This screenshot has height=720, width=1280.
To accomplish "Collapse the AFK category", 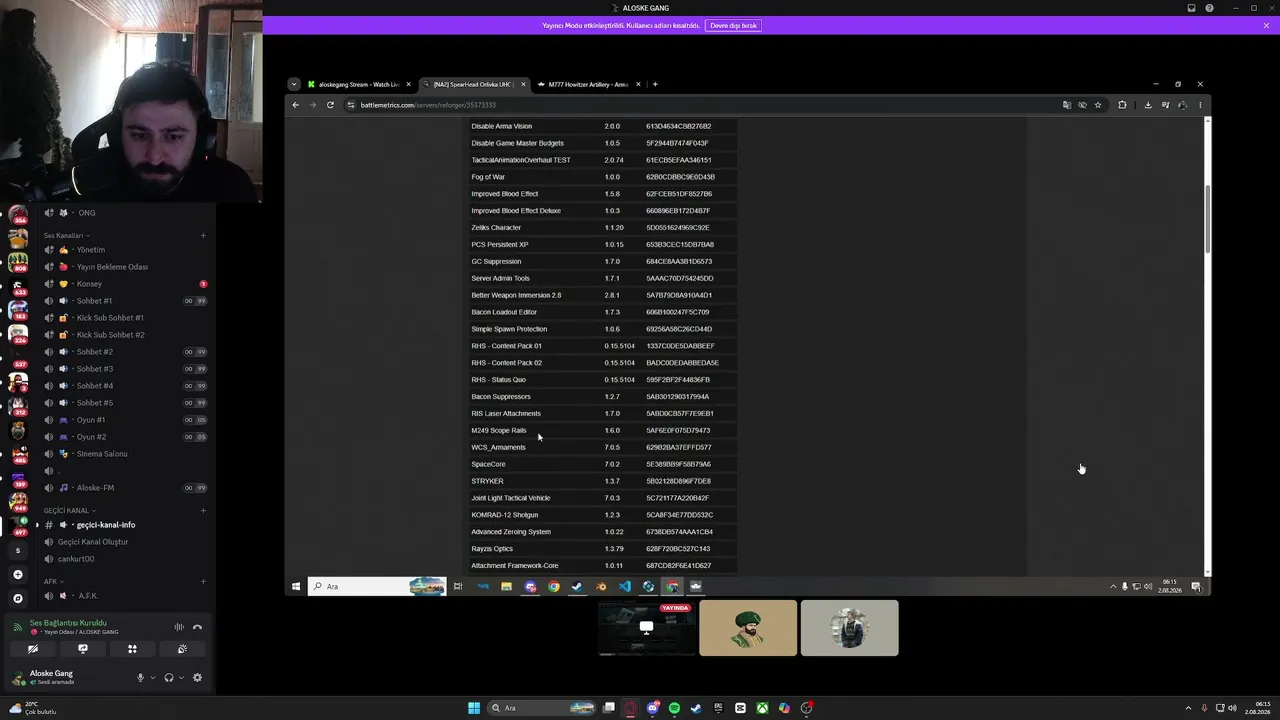I will point(53,582).
